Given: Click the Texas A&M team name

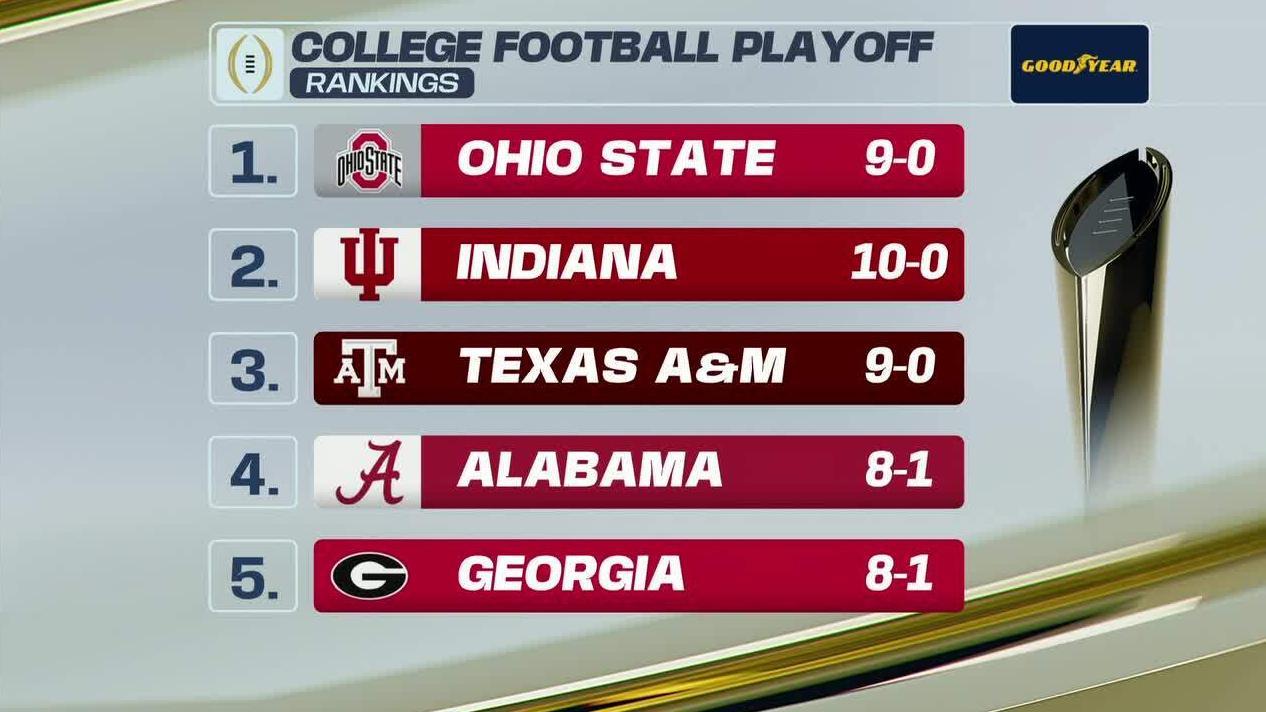Looking at the screenshot, I should coord(622,368).
